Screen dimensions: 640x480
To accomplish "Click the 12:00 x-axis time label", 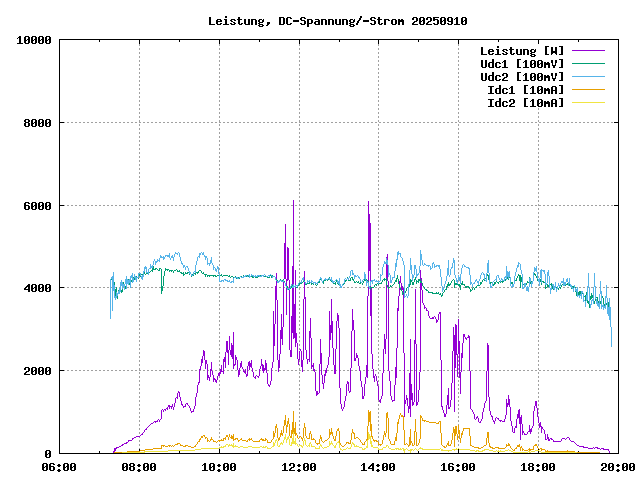I will 299,467.
